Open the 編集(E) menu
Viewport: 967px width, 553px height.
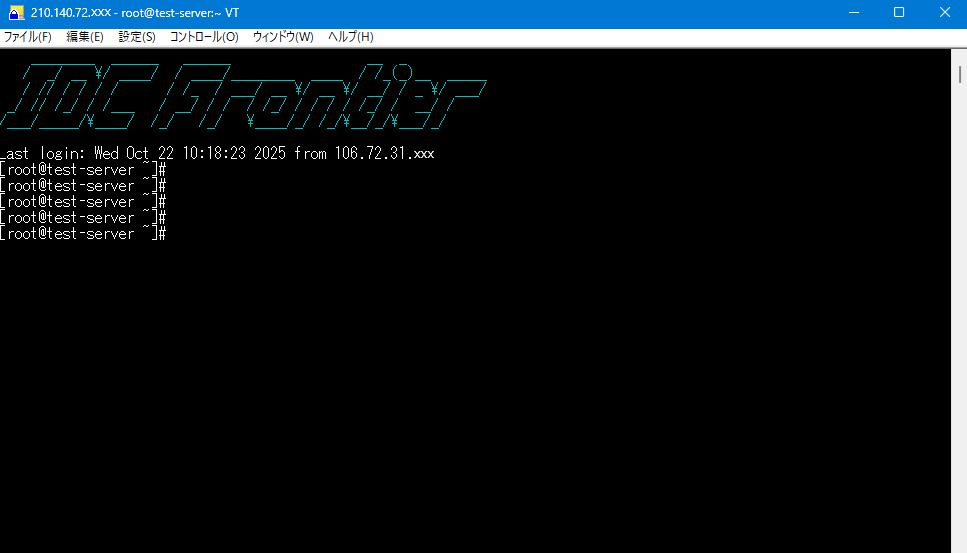tap(85, 37)
